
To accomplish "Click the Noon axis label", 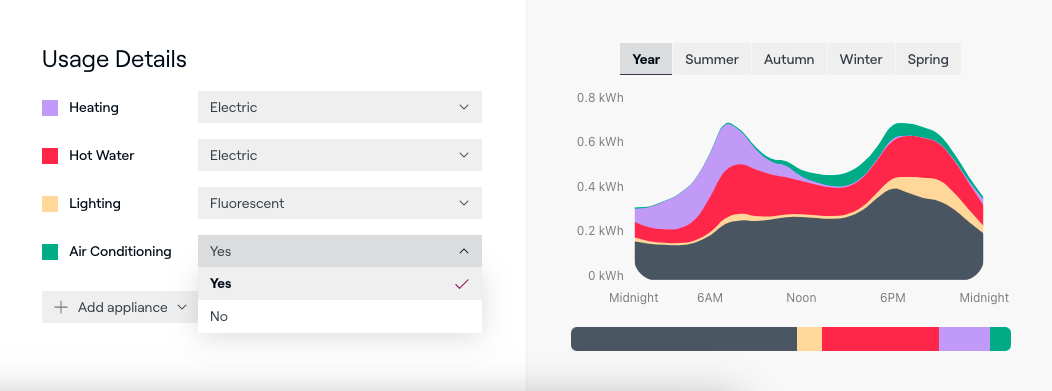I will click(801, 298).
